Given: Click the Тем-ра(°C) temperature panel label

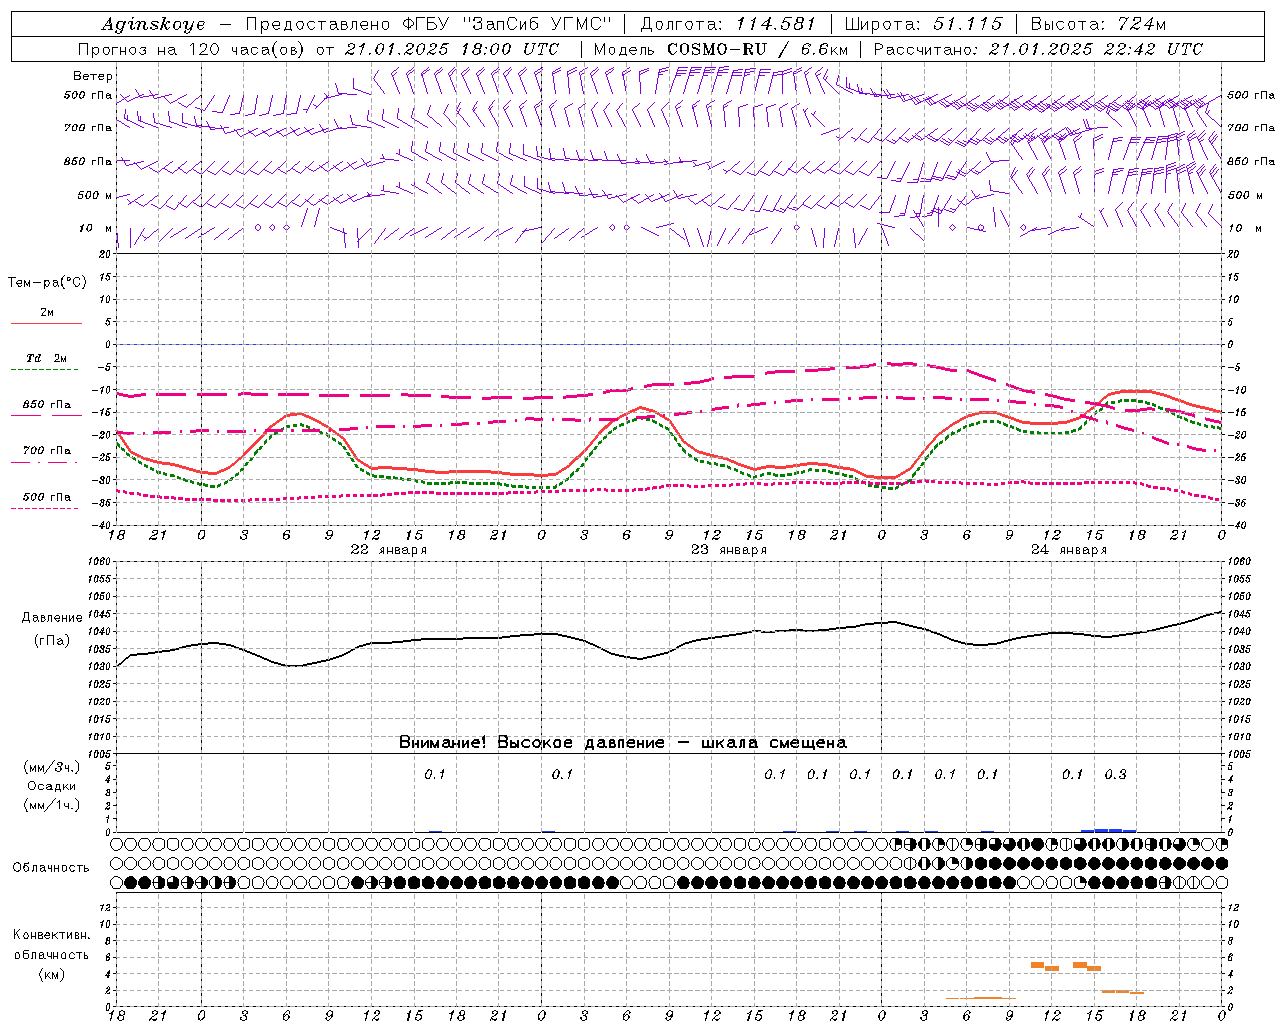Looking at the screenshot, I should [x=47, y=283].
